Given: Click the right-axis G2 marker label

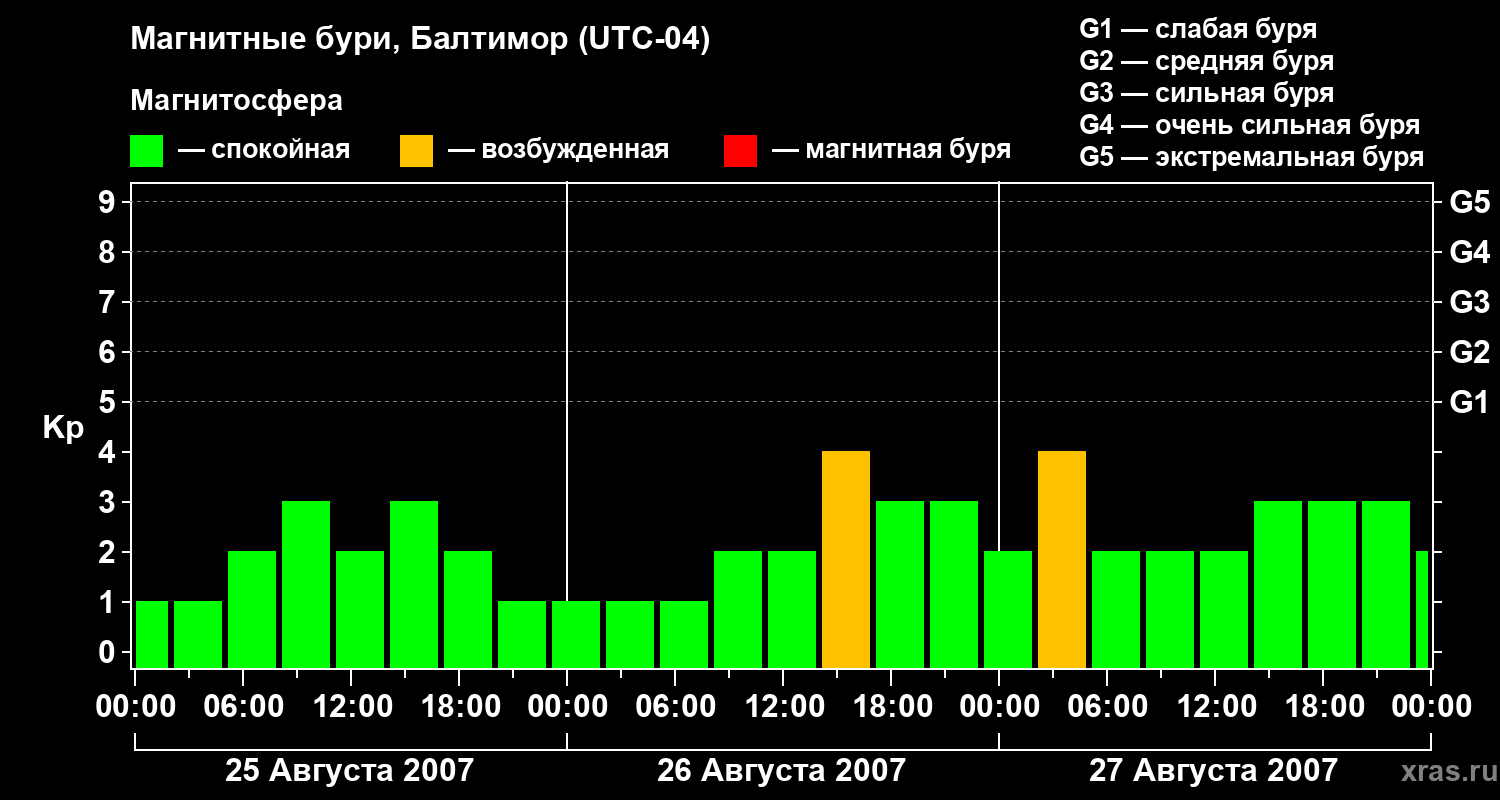Looking at the screenshot, I should tap(1469, 353).
